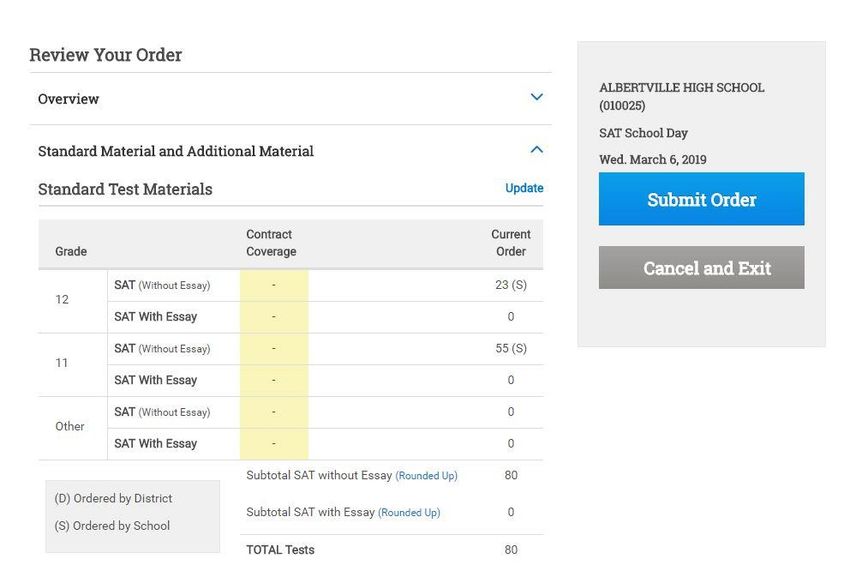Open Rounded Up link for SAT without Essay
Viewport: 850px width, 577px height.
(426, 476)
